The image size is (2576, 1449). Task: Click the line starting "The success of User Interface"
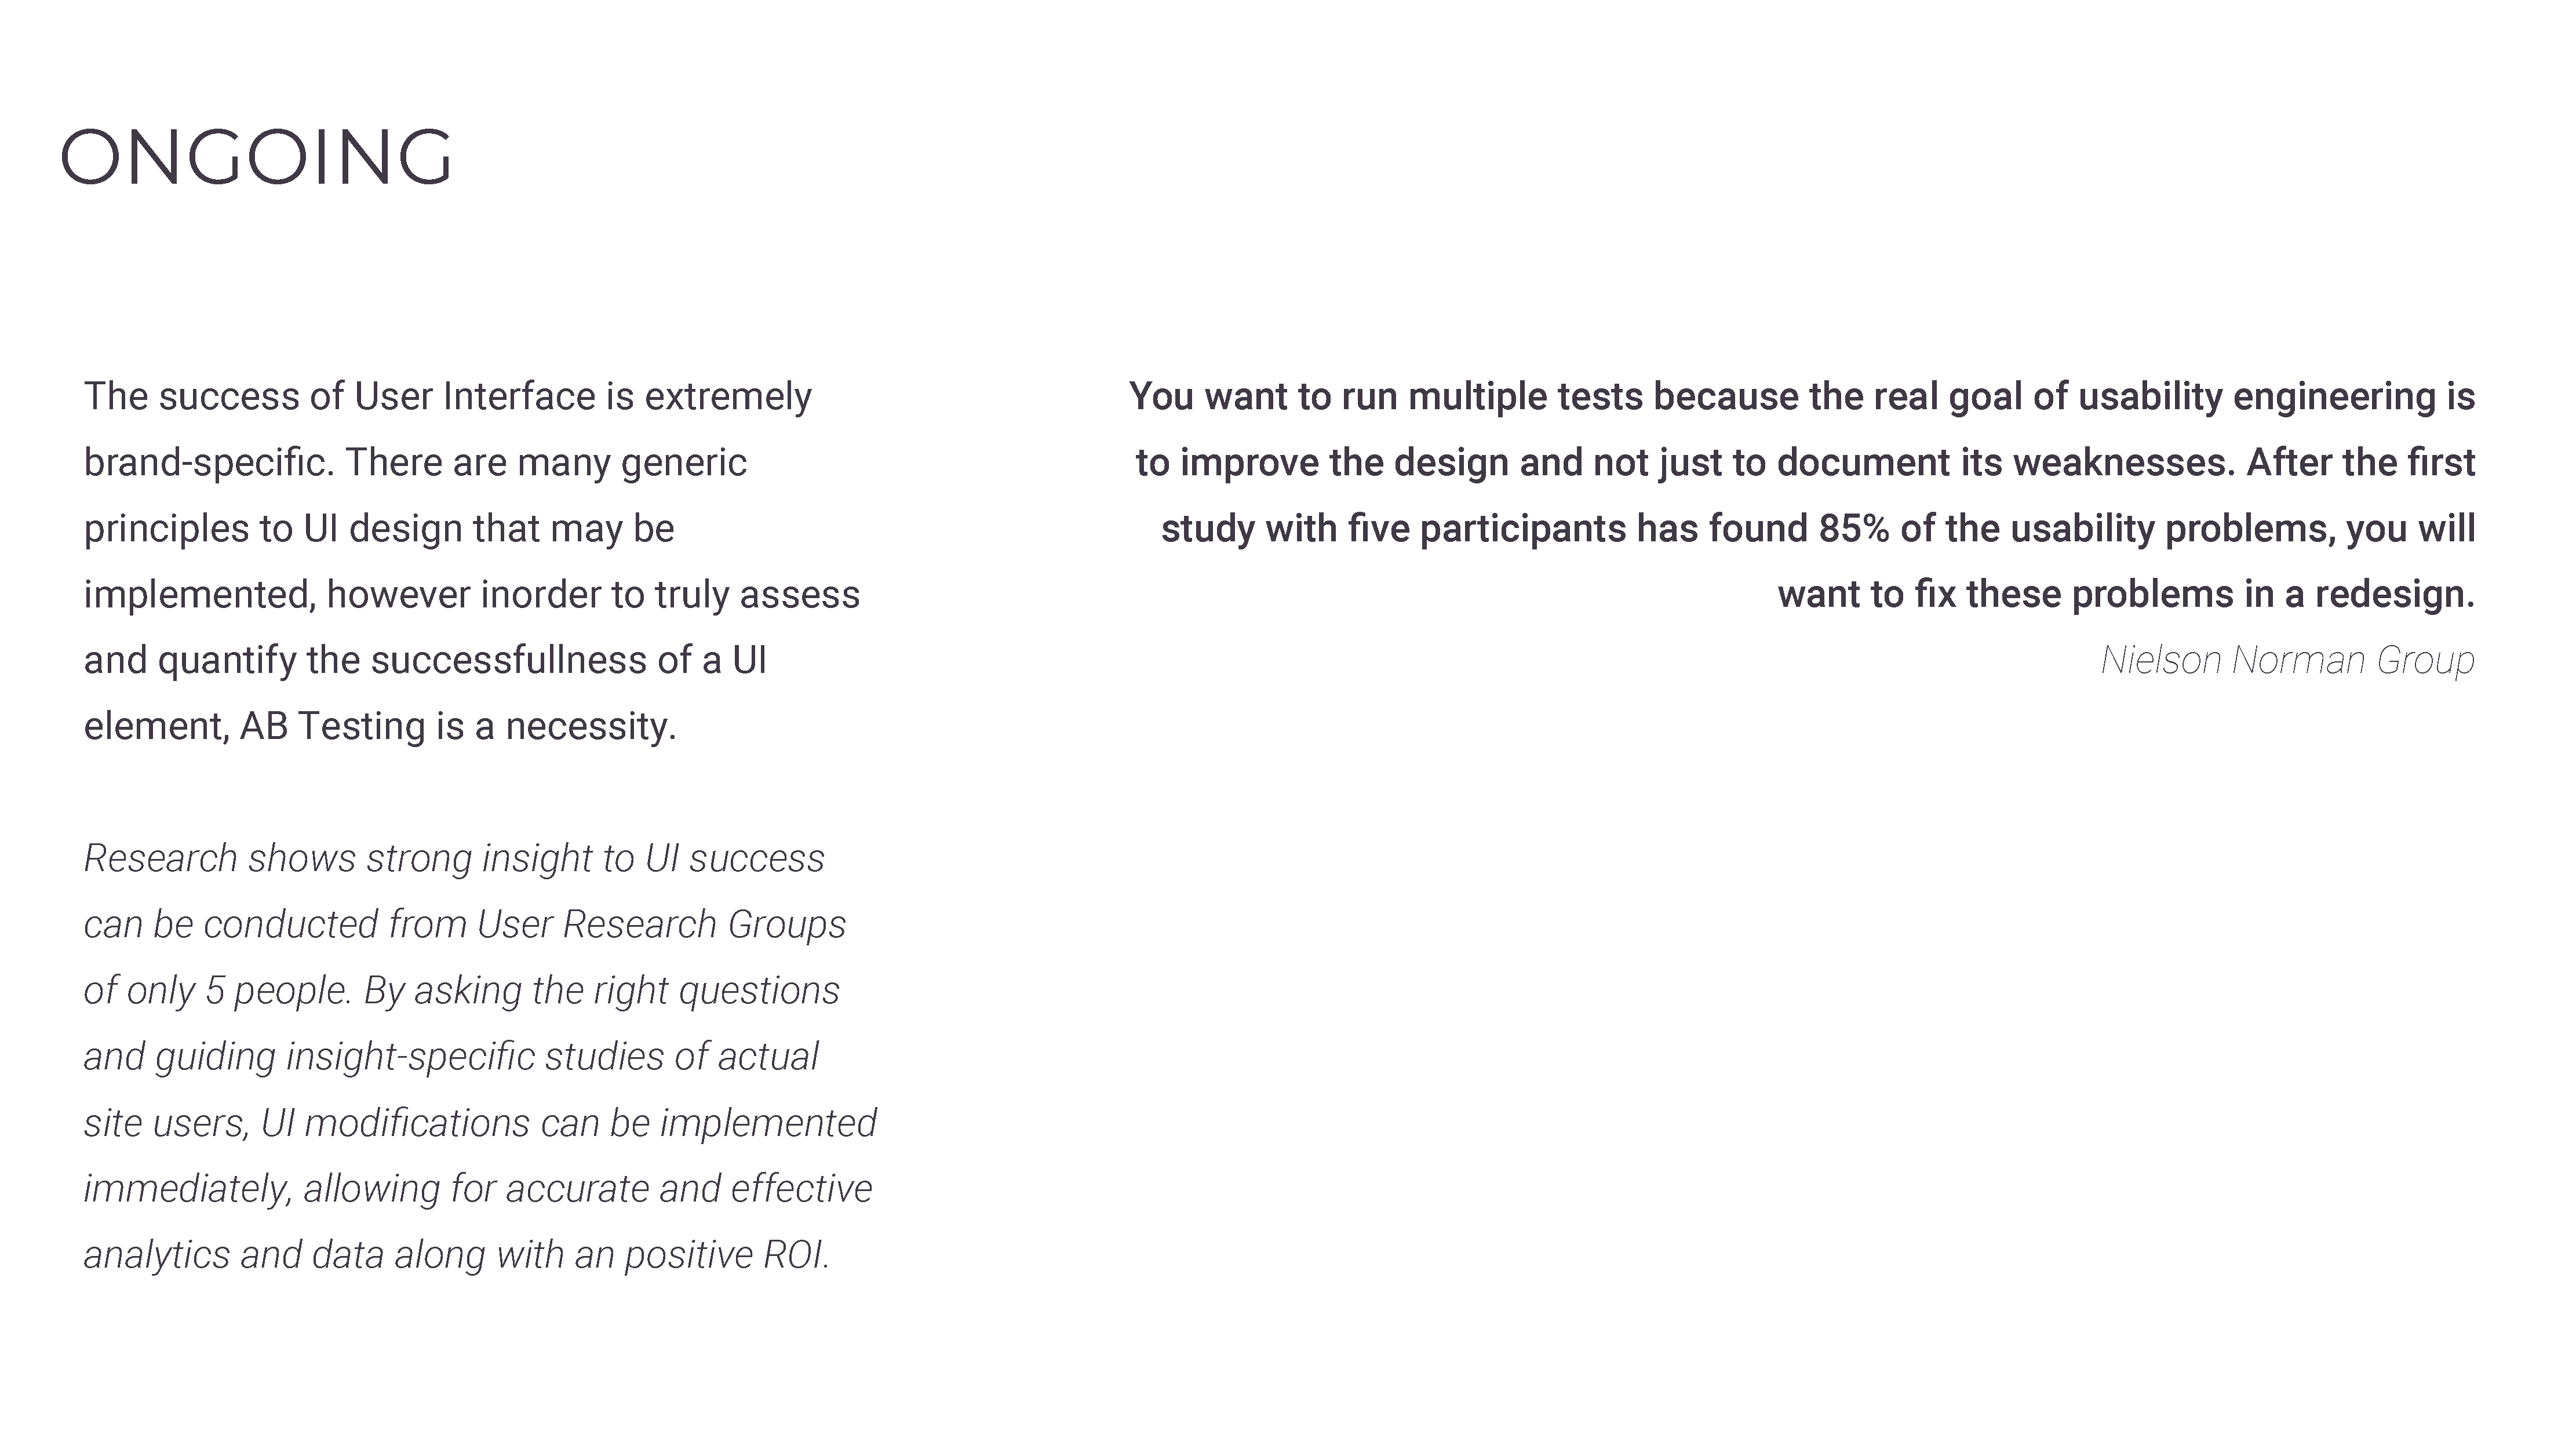(x=447, y=397)
